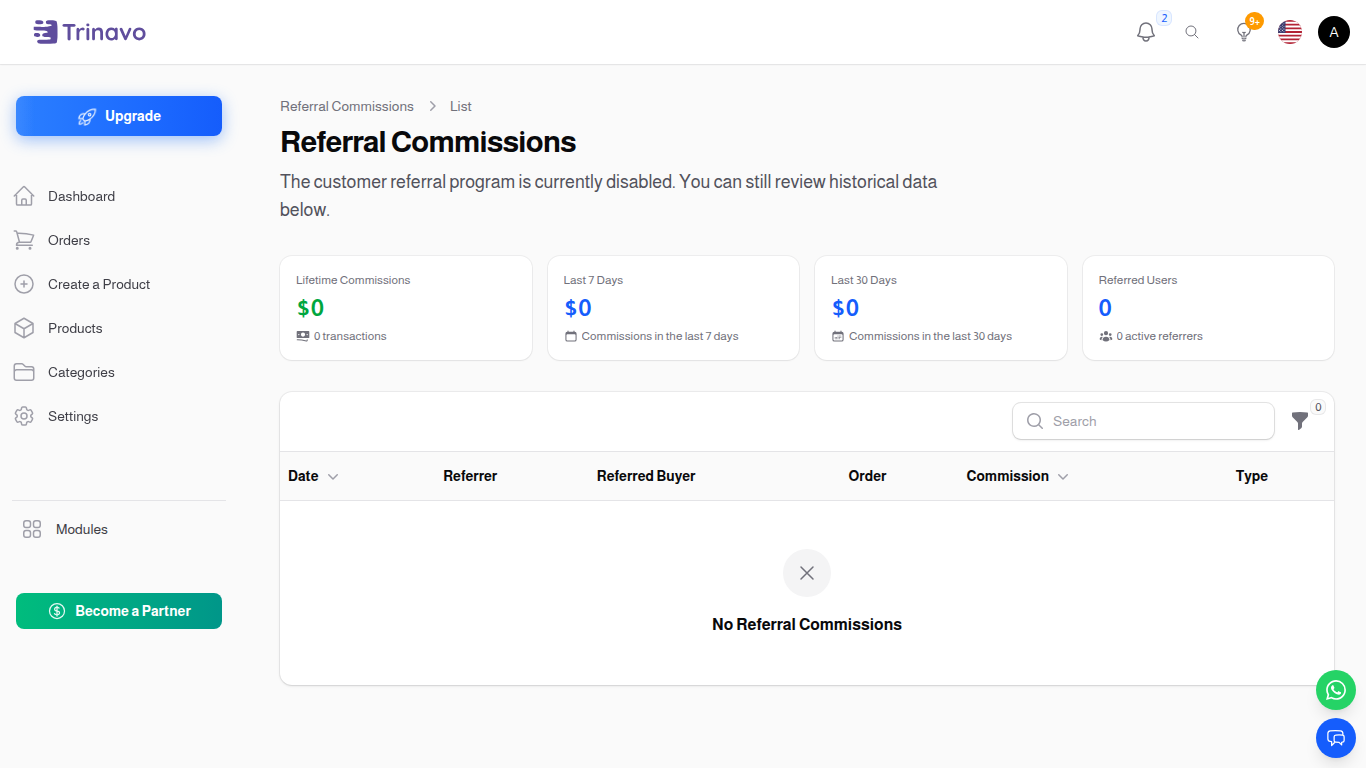Click the X icon in the empty state
The image size is (1366, 768).
coord(807,573)
